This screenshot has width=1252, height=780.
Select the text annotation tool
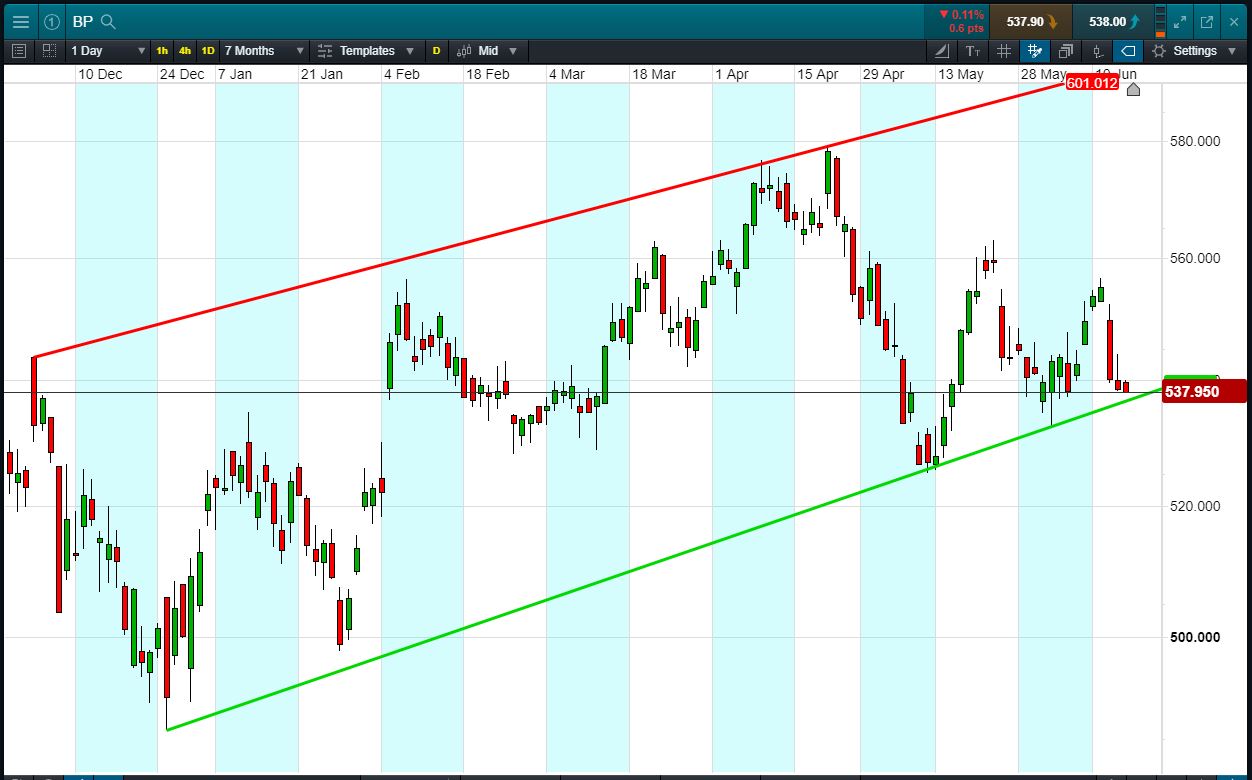click(973, 50)
